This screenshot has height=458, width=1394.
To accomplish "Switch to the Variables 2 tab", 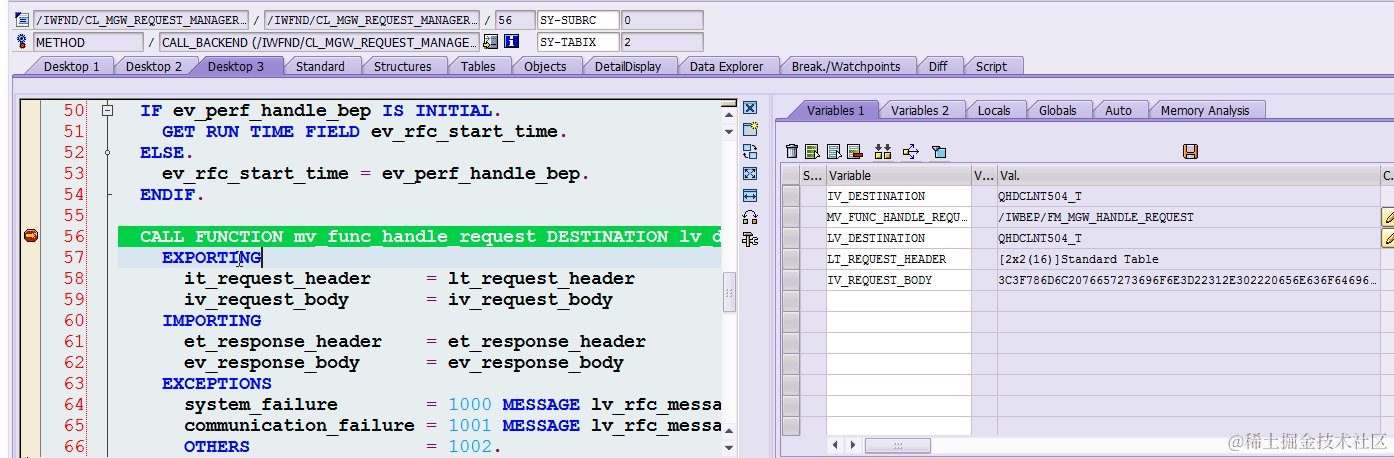I will point(920,110).
